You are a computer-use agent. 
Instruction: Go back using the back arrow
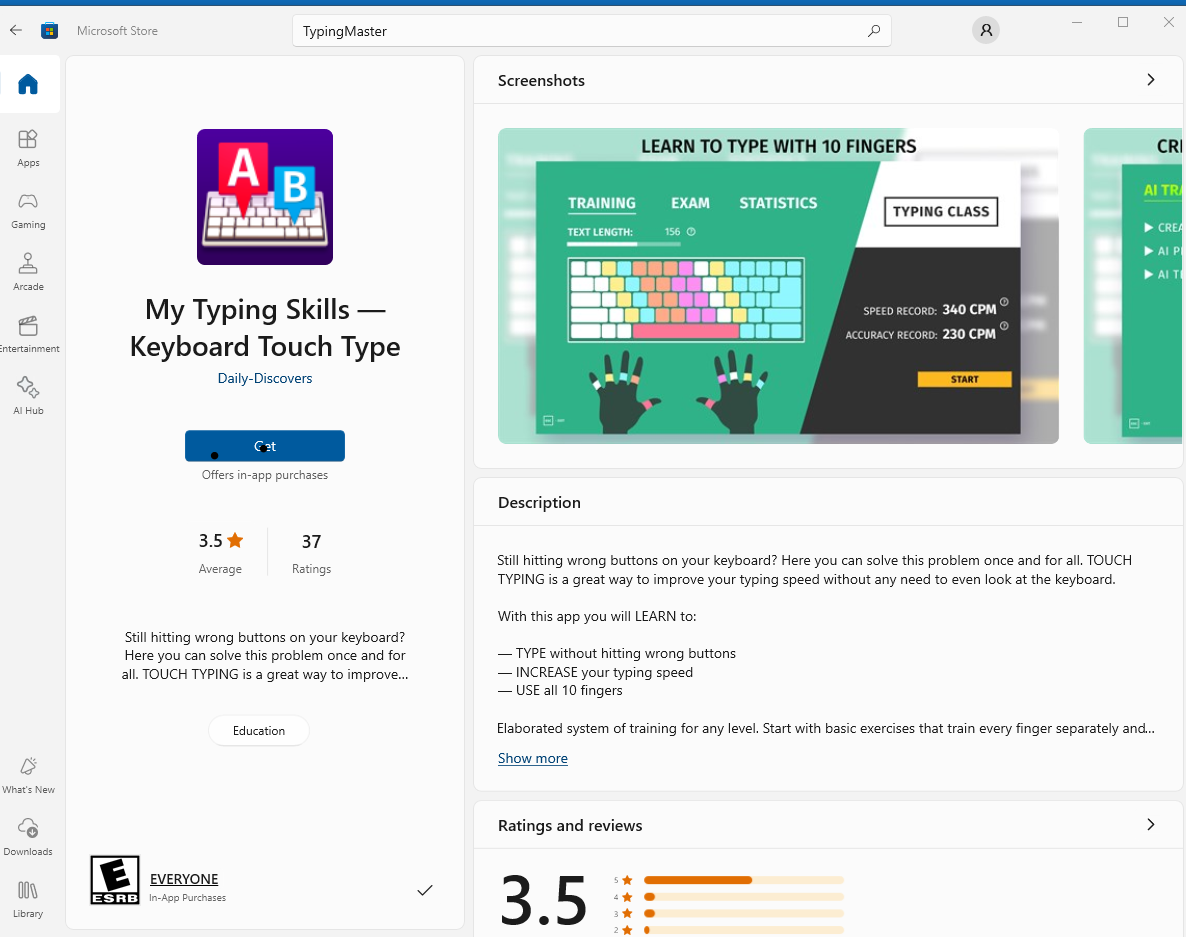[x=16, y=30]
